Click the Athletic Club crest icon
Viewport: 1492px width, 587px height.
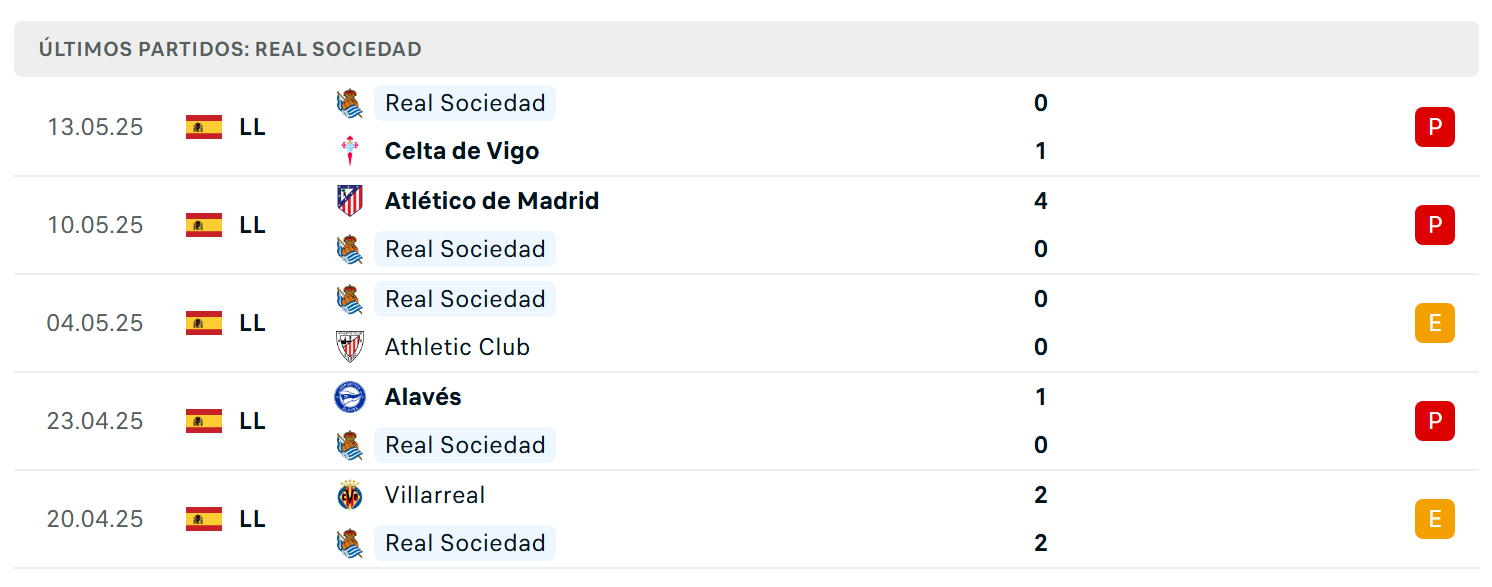pyautogui.click(x=349, y=347)
